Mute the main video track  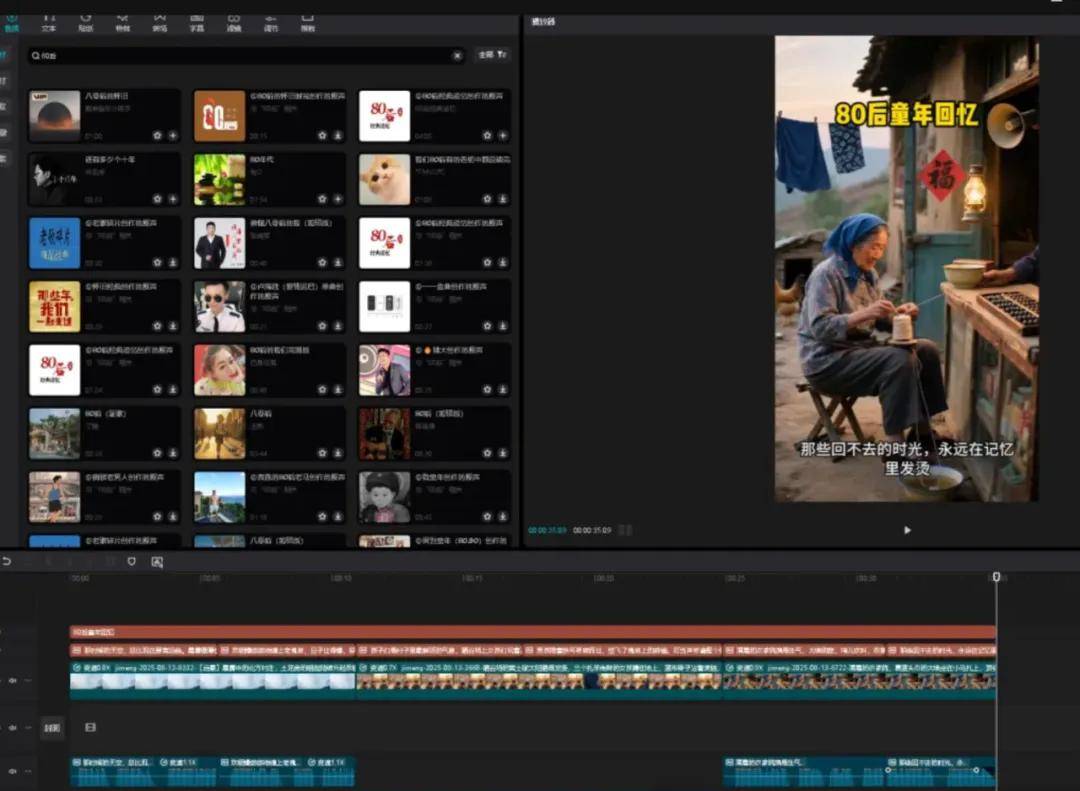point(13,680)
